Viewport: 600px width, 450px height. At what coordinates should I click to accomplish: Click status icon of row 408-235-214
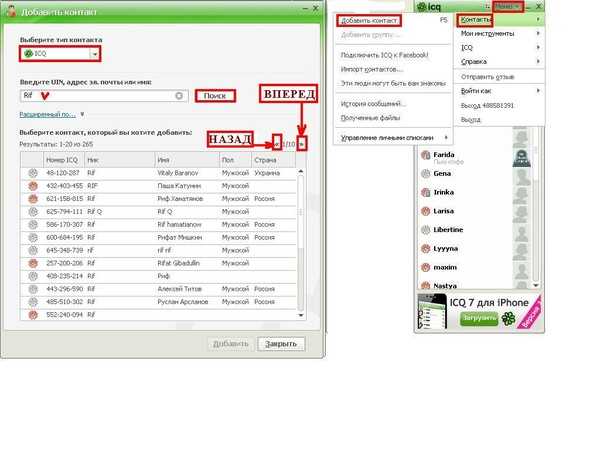[33, 276]
